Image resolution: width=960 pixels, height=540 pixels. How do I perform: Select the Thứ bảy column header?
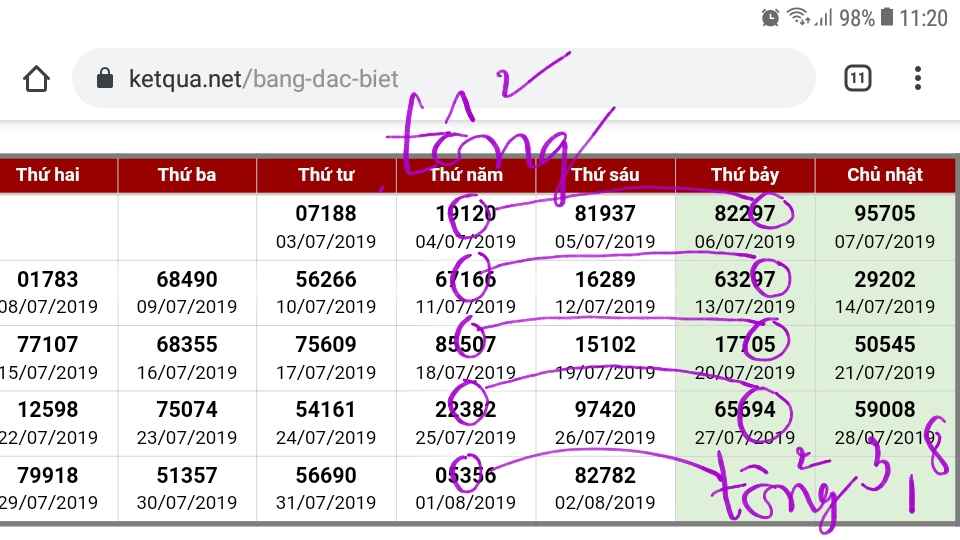(745, 175)
